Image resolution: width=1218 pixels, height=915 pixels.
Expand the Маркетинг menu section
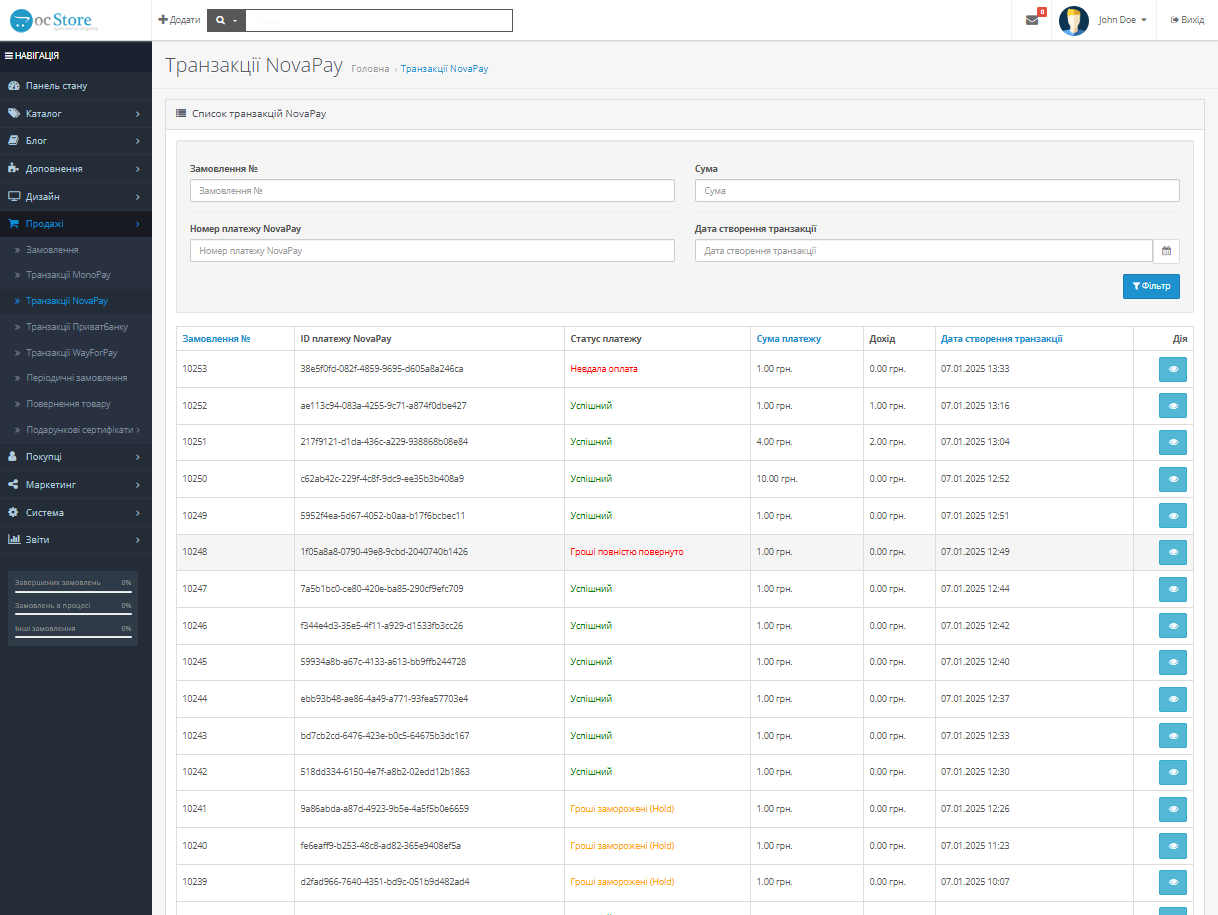coord(76,485)
